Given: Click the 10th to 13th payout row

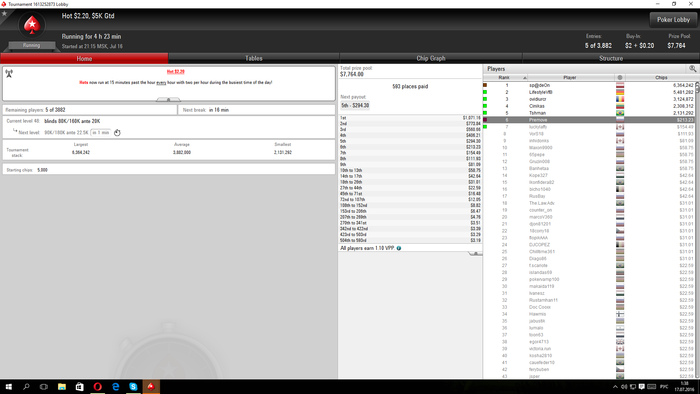Looking at the screenshot, I should click(410, 170).
